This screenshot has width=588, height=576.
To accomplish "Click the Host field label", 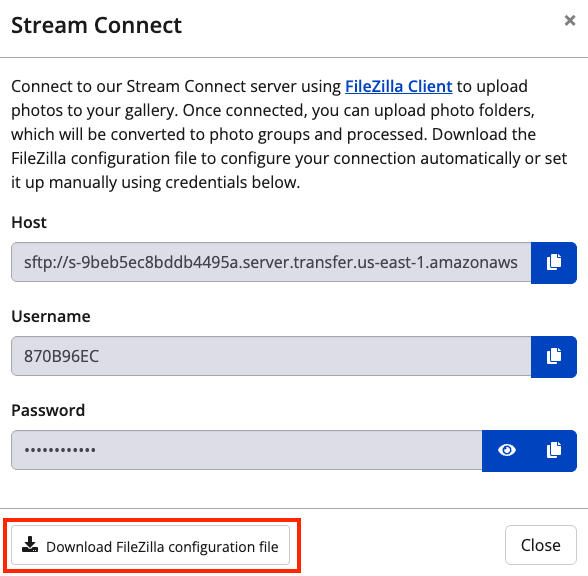I will pyautogui.click(x=29, y=222).
